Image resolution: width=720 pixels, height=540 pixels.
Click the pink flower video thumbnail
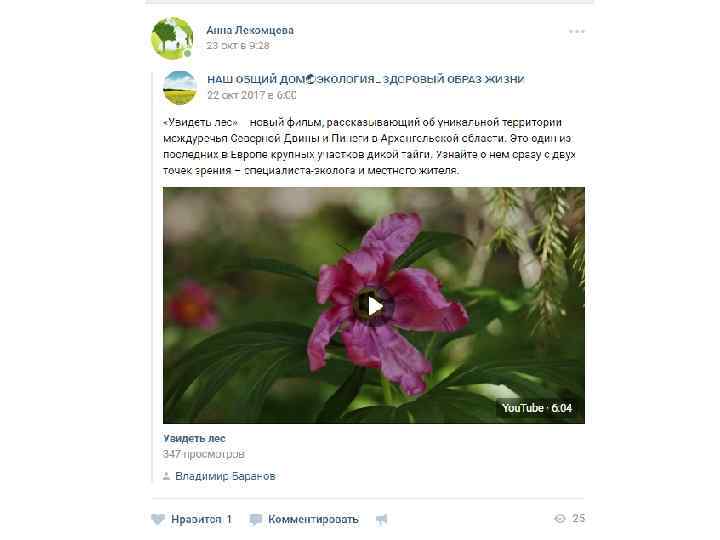[x=374, y=305]
